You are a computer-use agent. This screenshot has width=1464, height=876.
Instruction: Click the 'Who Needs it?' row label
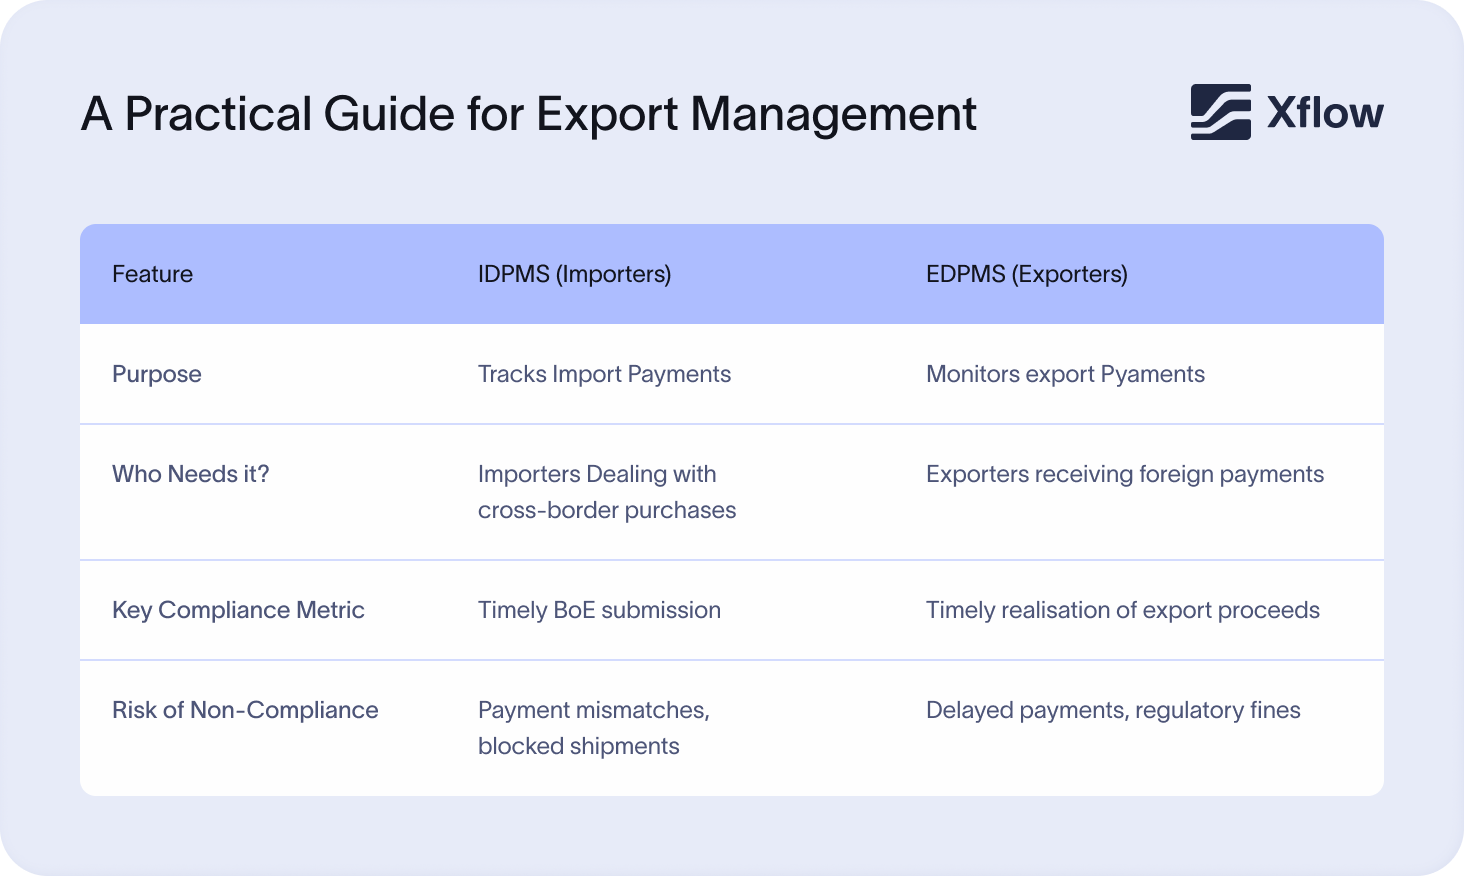pyautogui.click(x=191, y=474)
